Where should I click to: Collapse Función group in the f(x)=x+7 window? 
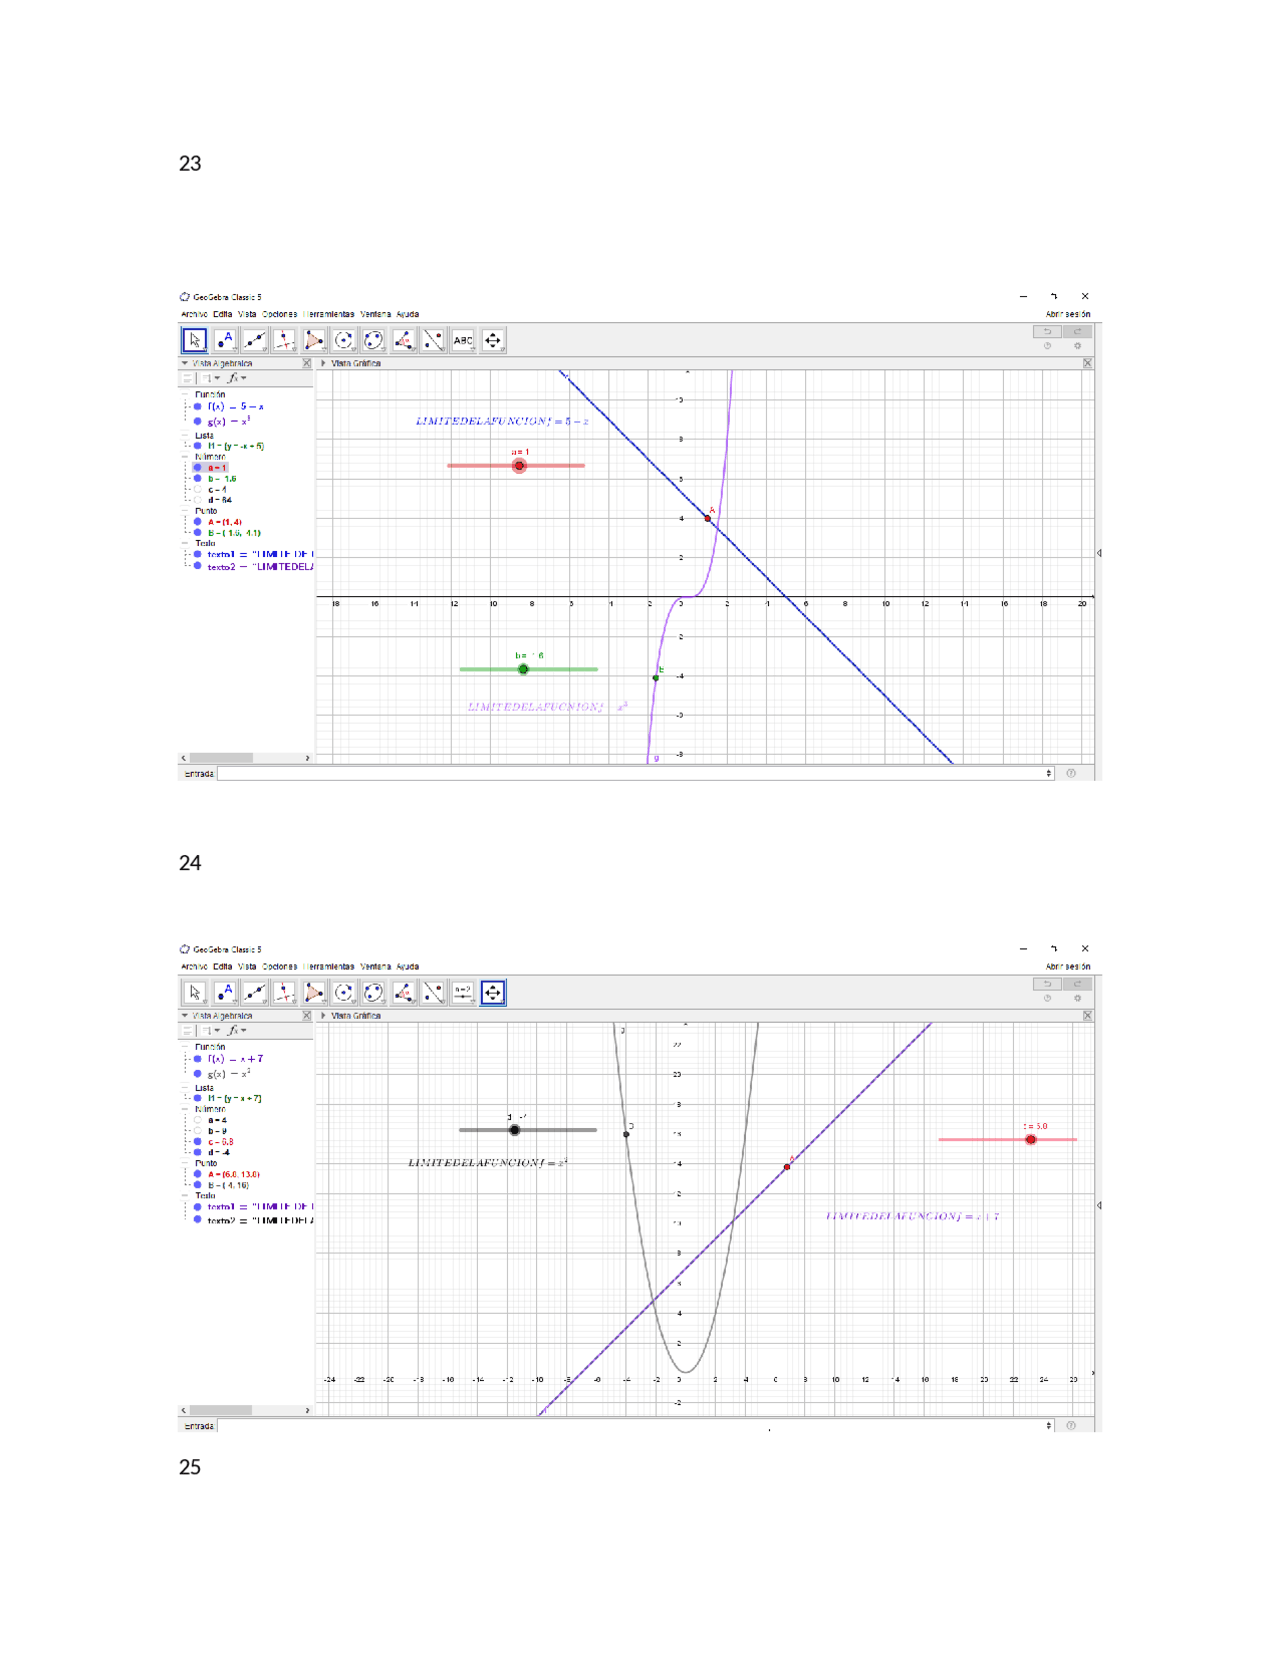pyautogui.click(x=185, y=1047)
